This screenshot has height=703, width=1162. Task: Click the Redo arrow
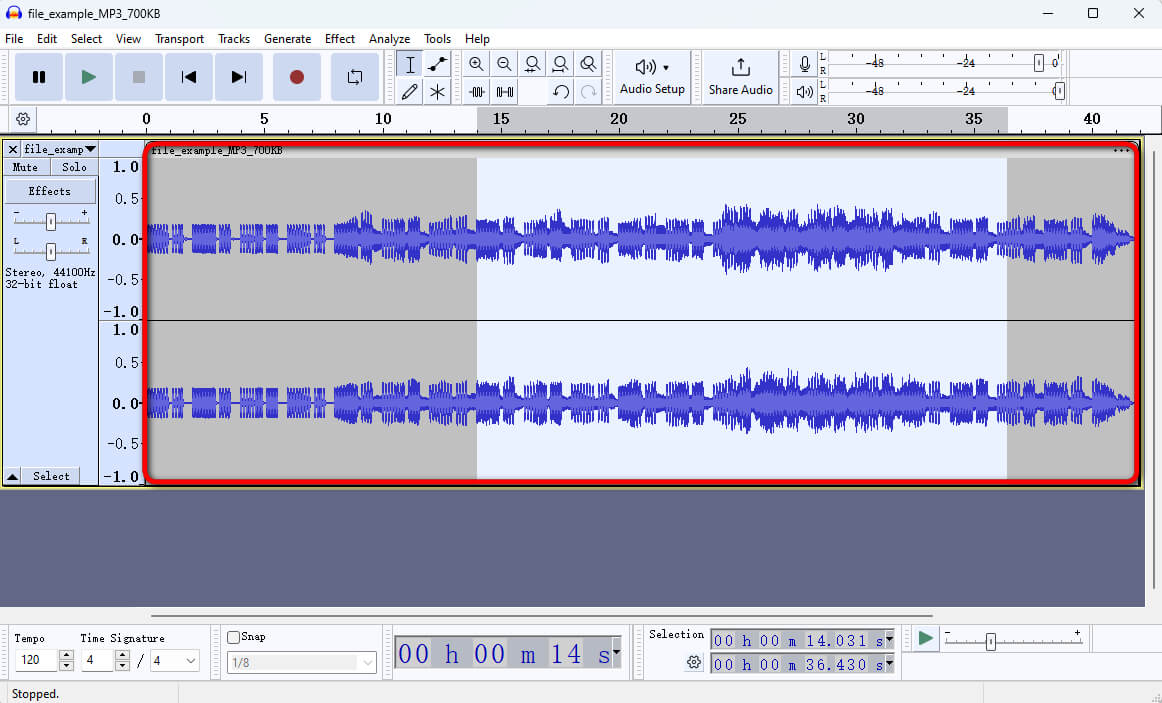[x=588, y=92]
